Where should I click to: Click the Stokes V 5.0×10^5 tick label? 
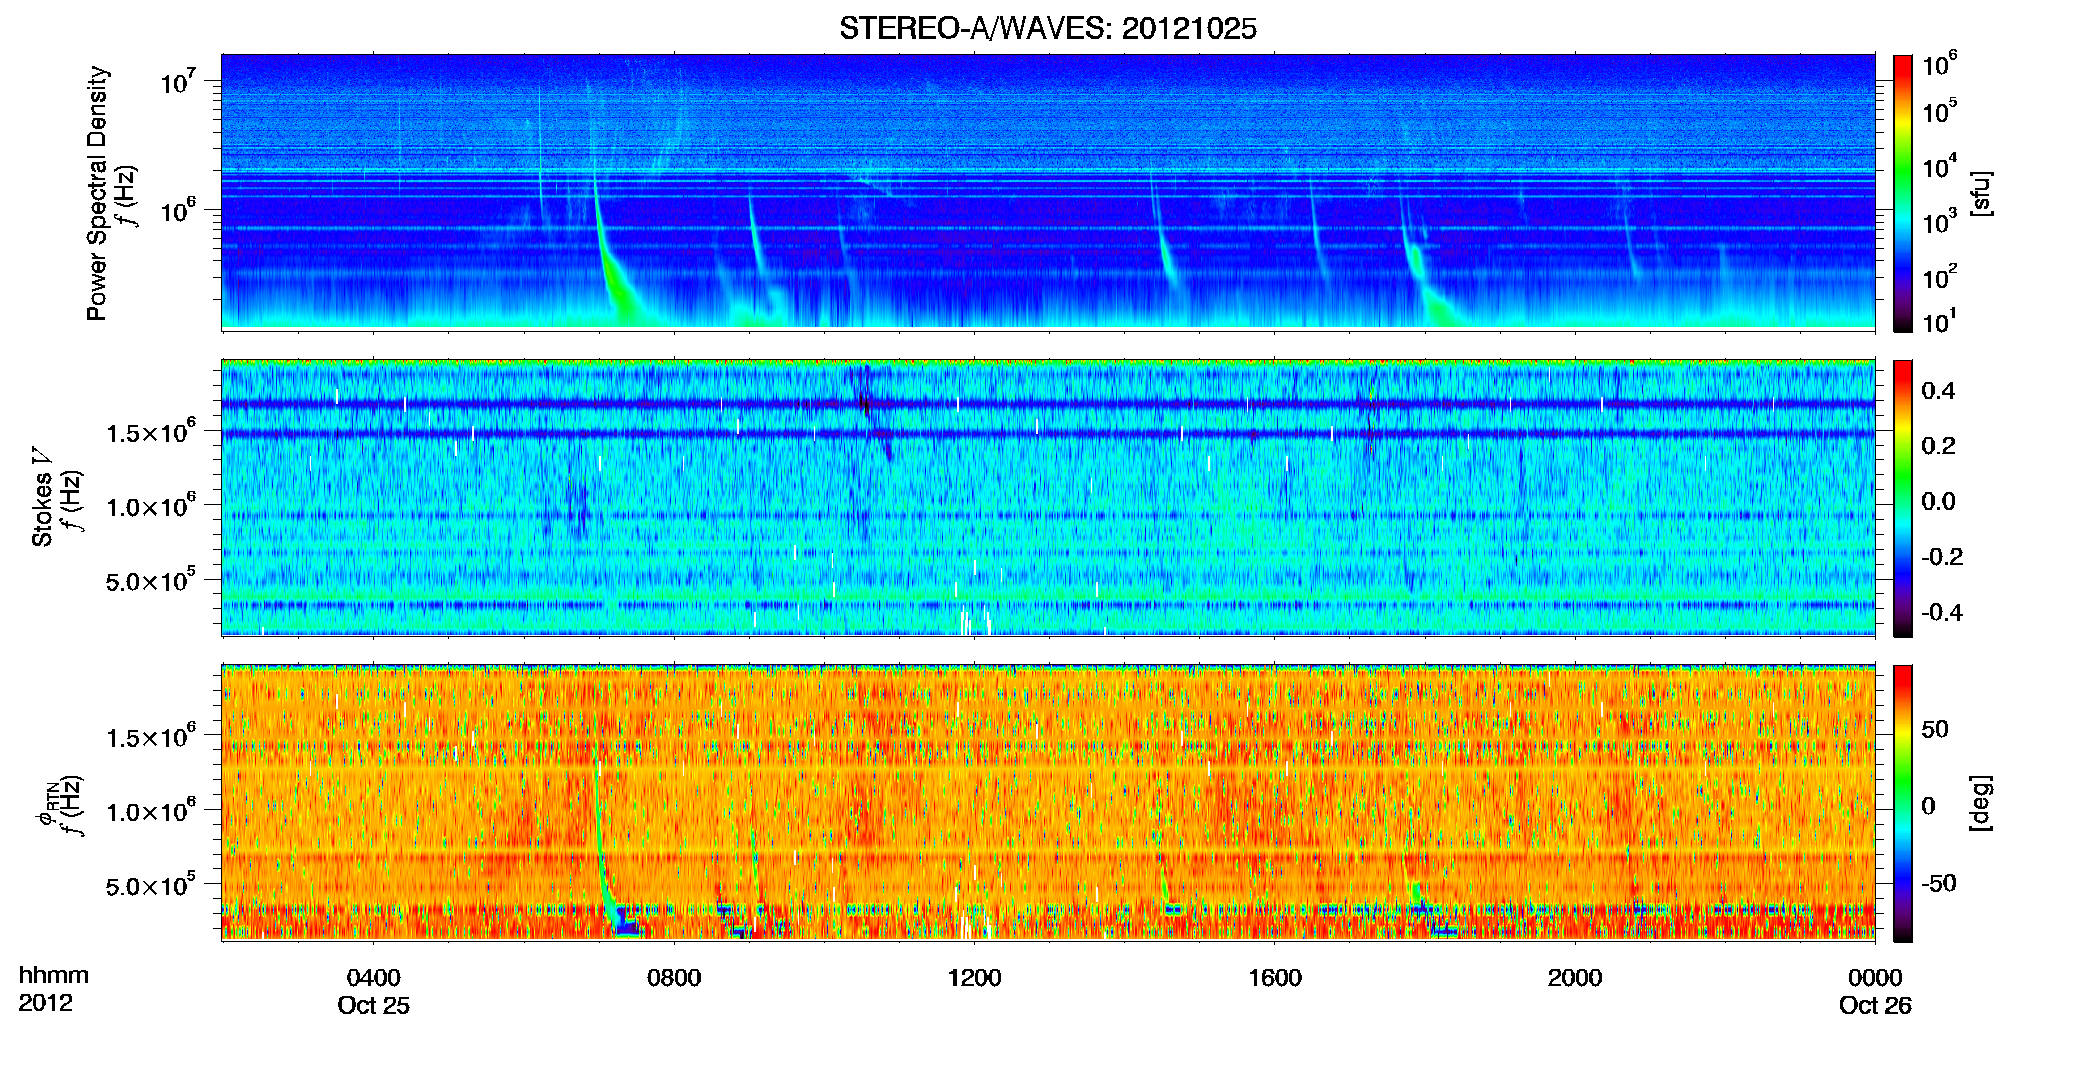pyautogui.click(x=151, y=580)
